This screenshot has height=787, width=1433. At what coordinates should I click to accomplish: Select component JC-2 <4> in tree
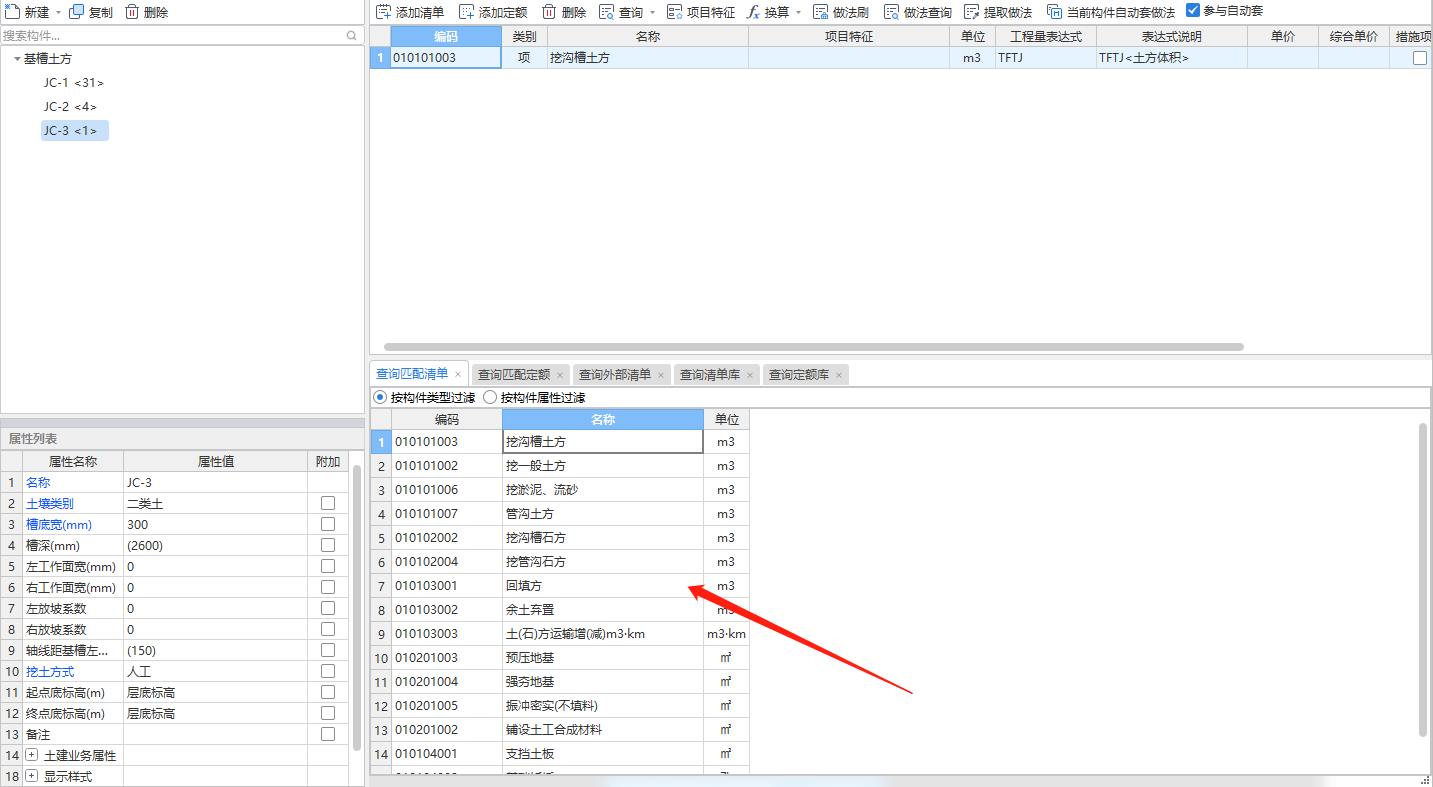tap(70, 107)
